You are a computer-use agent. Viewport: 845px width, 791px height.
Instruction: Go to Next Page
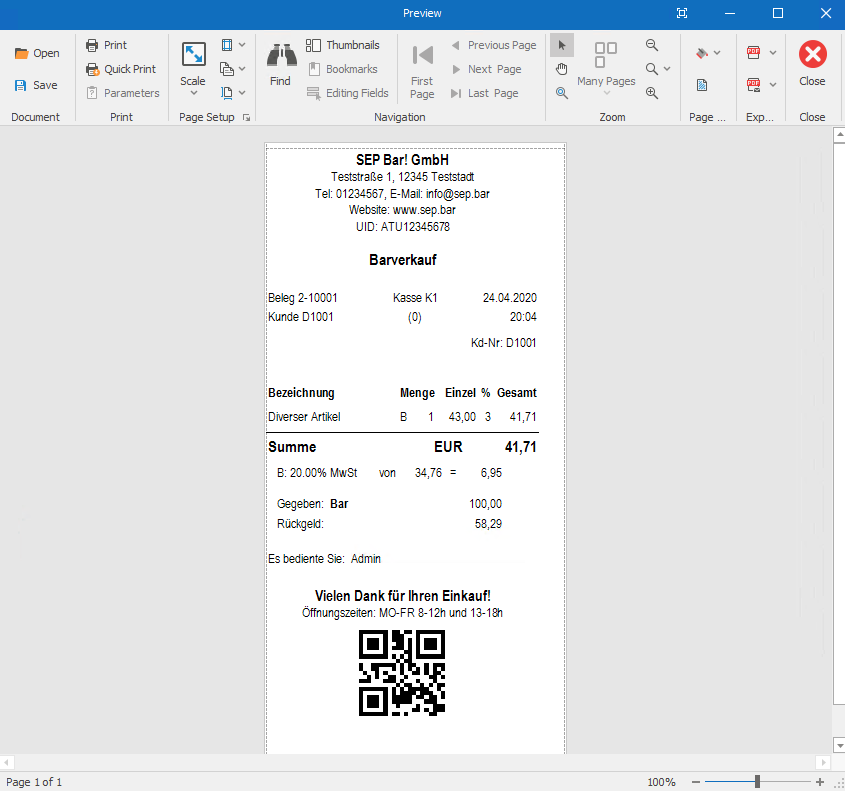click(x=486, y=69)
